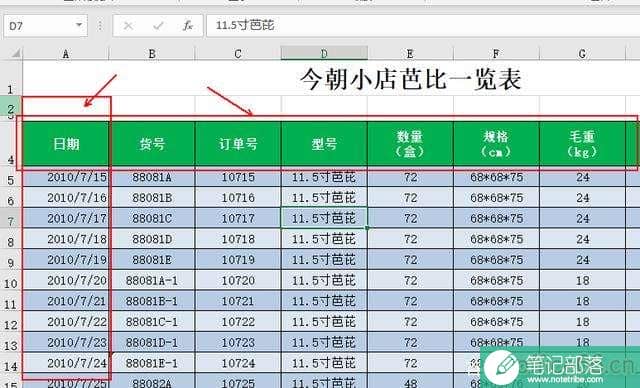Viewport: 640px width, 388px height.
Task: Select column C header
Action: point(238,54)
